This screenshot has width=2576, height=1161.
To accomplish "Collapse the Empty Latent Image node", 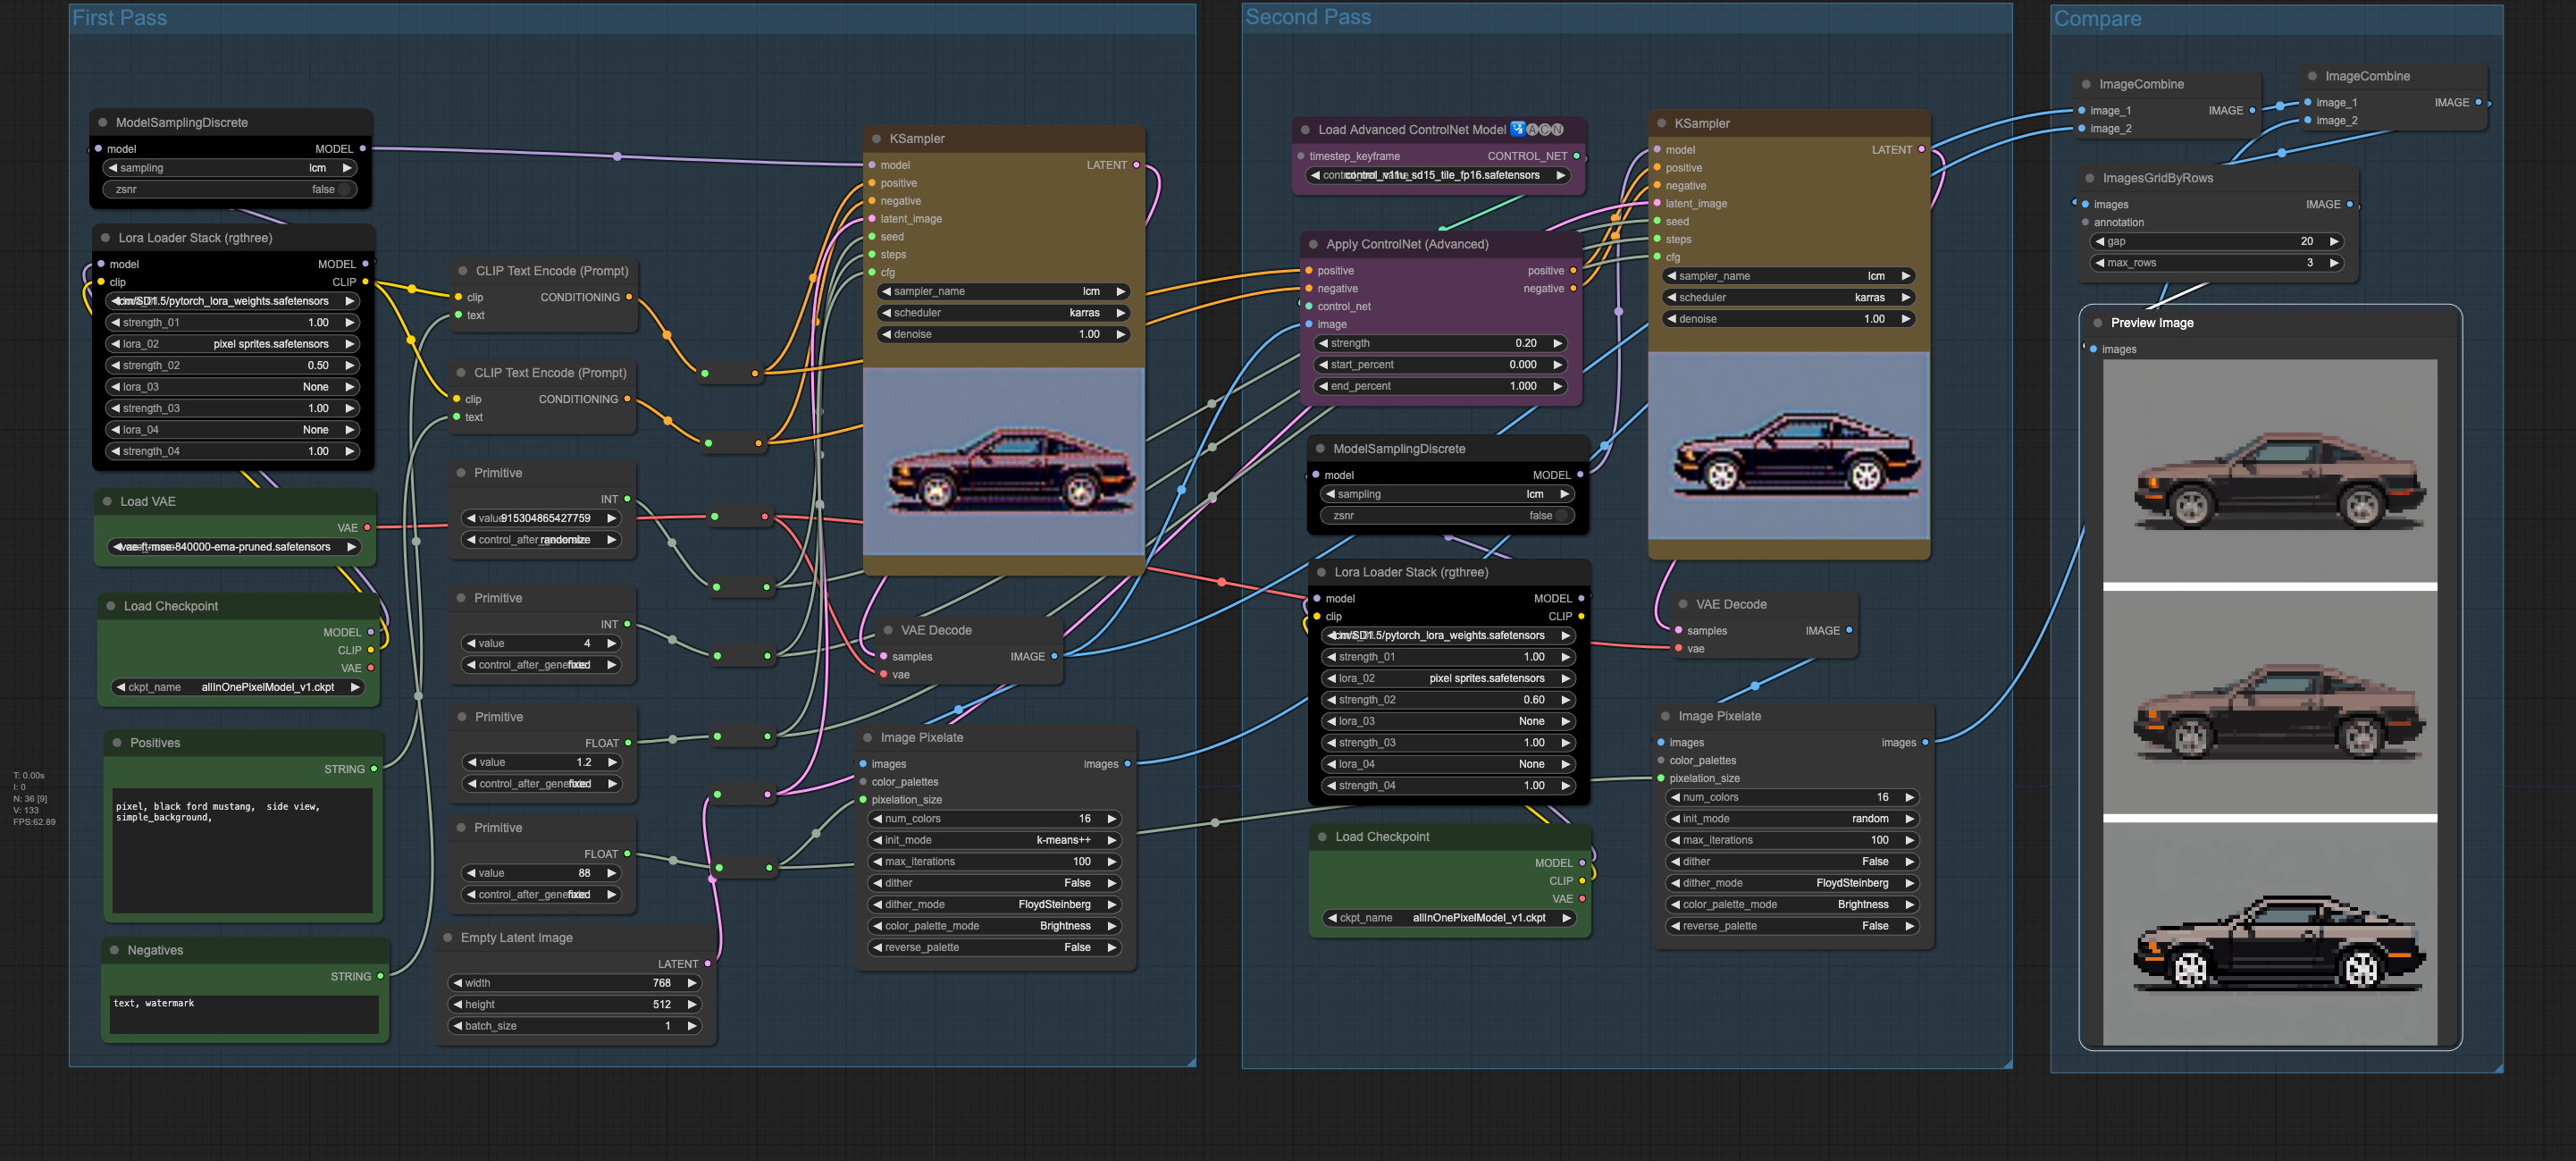I will tap(448, 938).
